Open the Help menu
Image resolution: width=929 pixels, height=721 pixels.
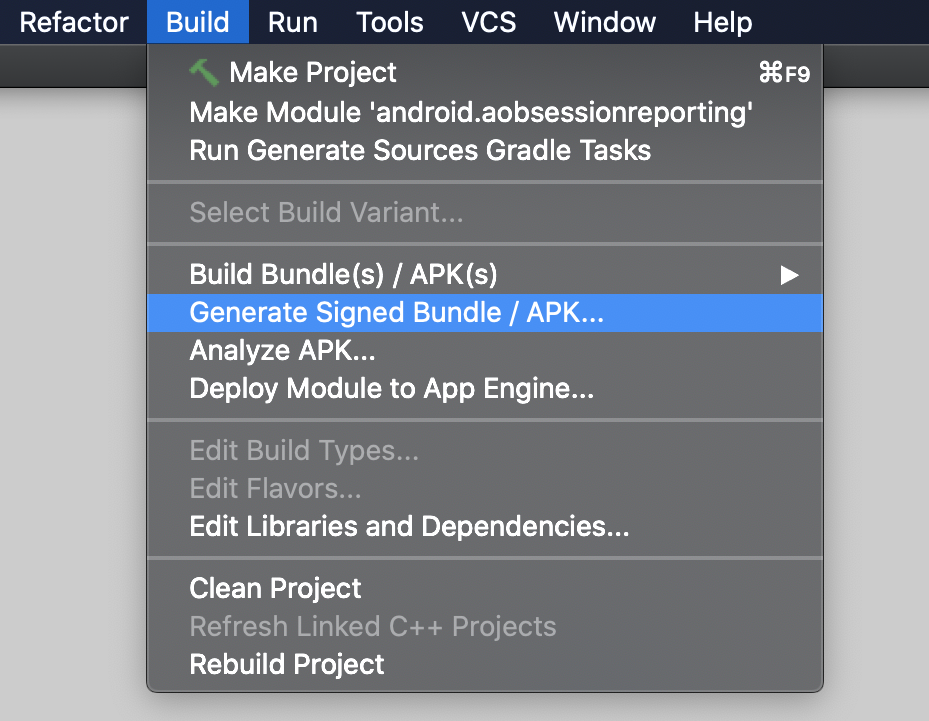tap(722, 23)
